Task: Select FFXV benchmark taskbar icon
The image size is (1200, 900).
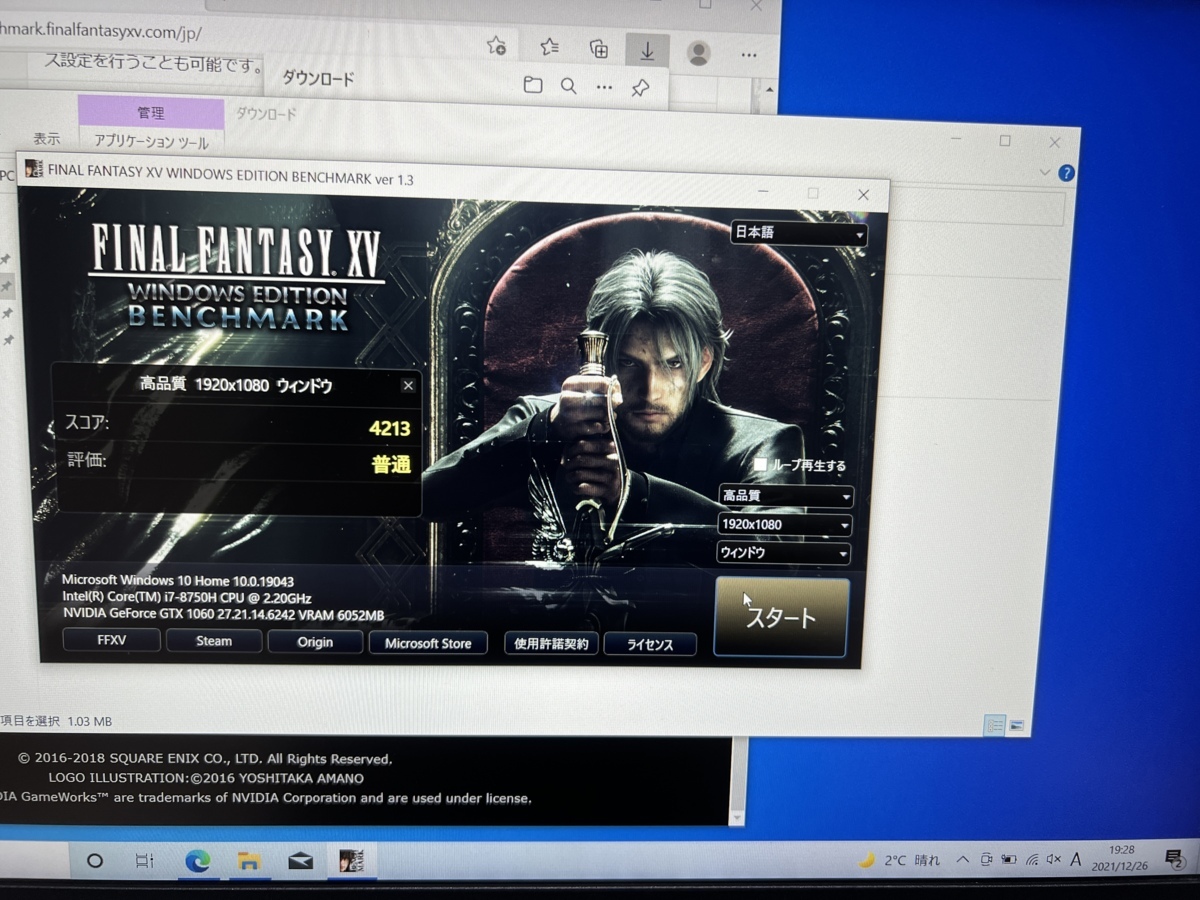Action: click(x=351, y=861)
